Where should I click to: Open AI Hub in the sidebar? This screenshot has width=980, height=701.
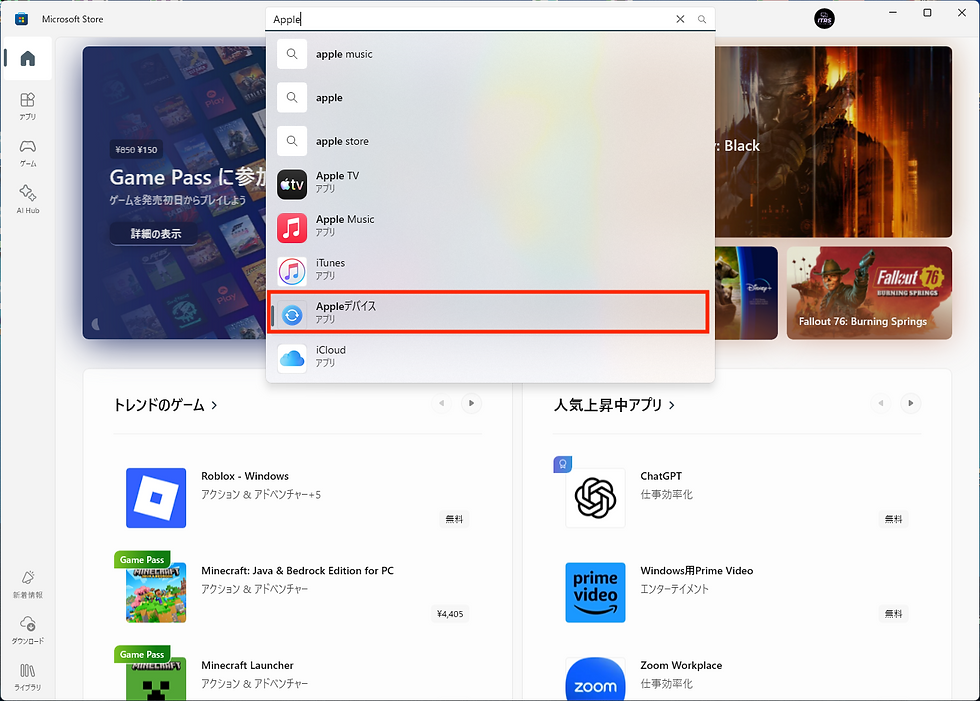pyautogui.click(x=28, y=199)
